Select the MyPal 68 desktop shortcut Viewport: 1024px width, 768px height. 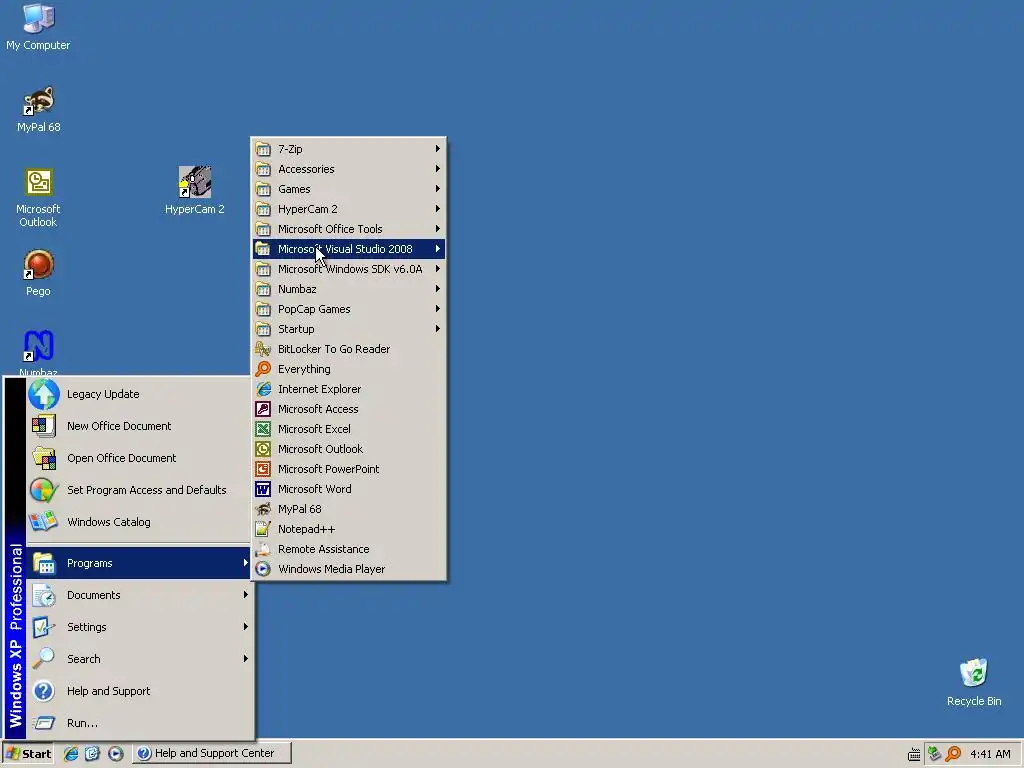tap(38, 109)
